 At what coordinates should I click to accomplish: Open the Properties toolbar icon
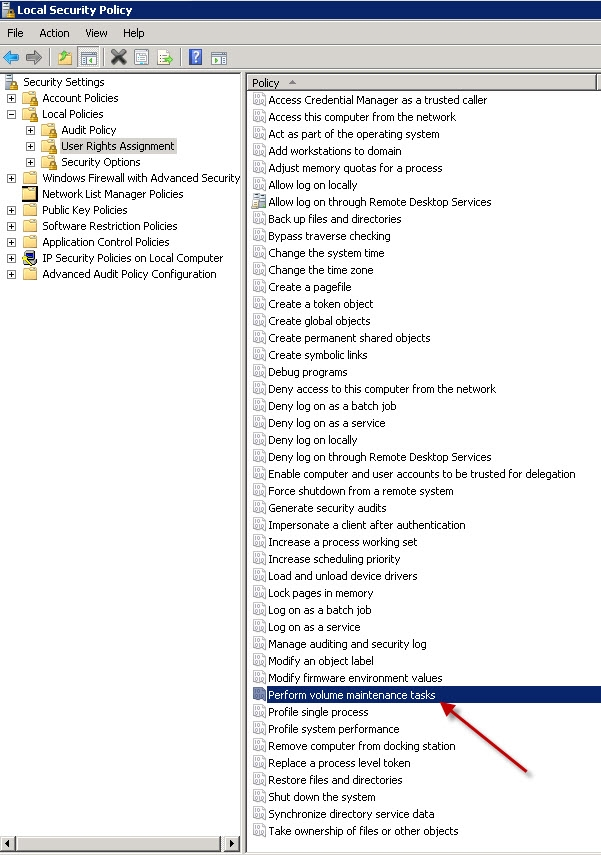(141, 57)
